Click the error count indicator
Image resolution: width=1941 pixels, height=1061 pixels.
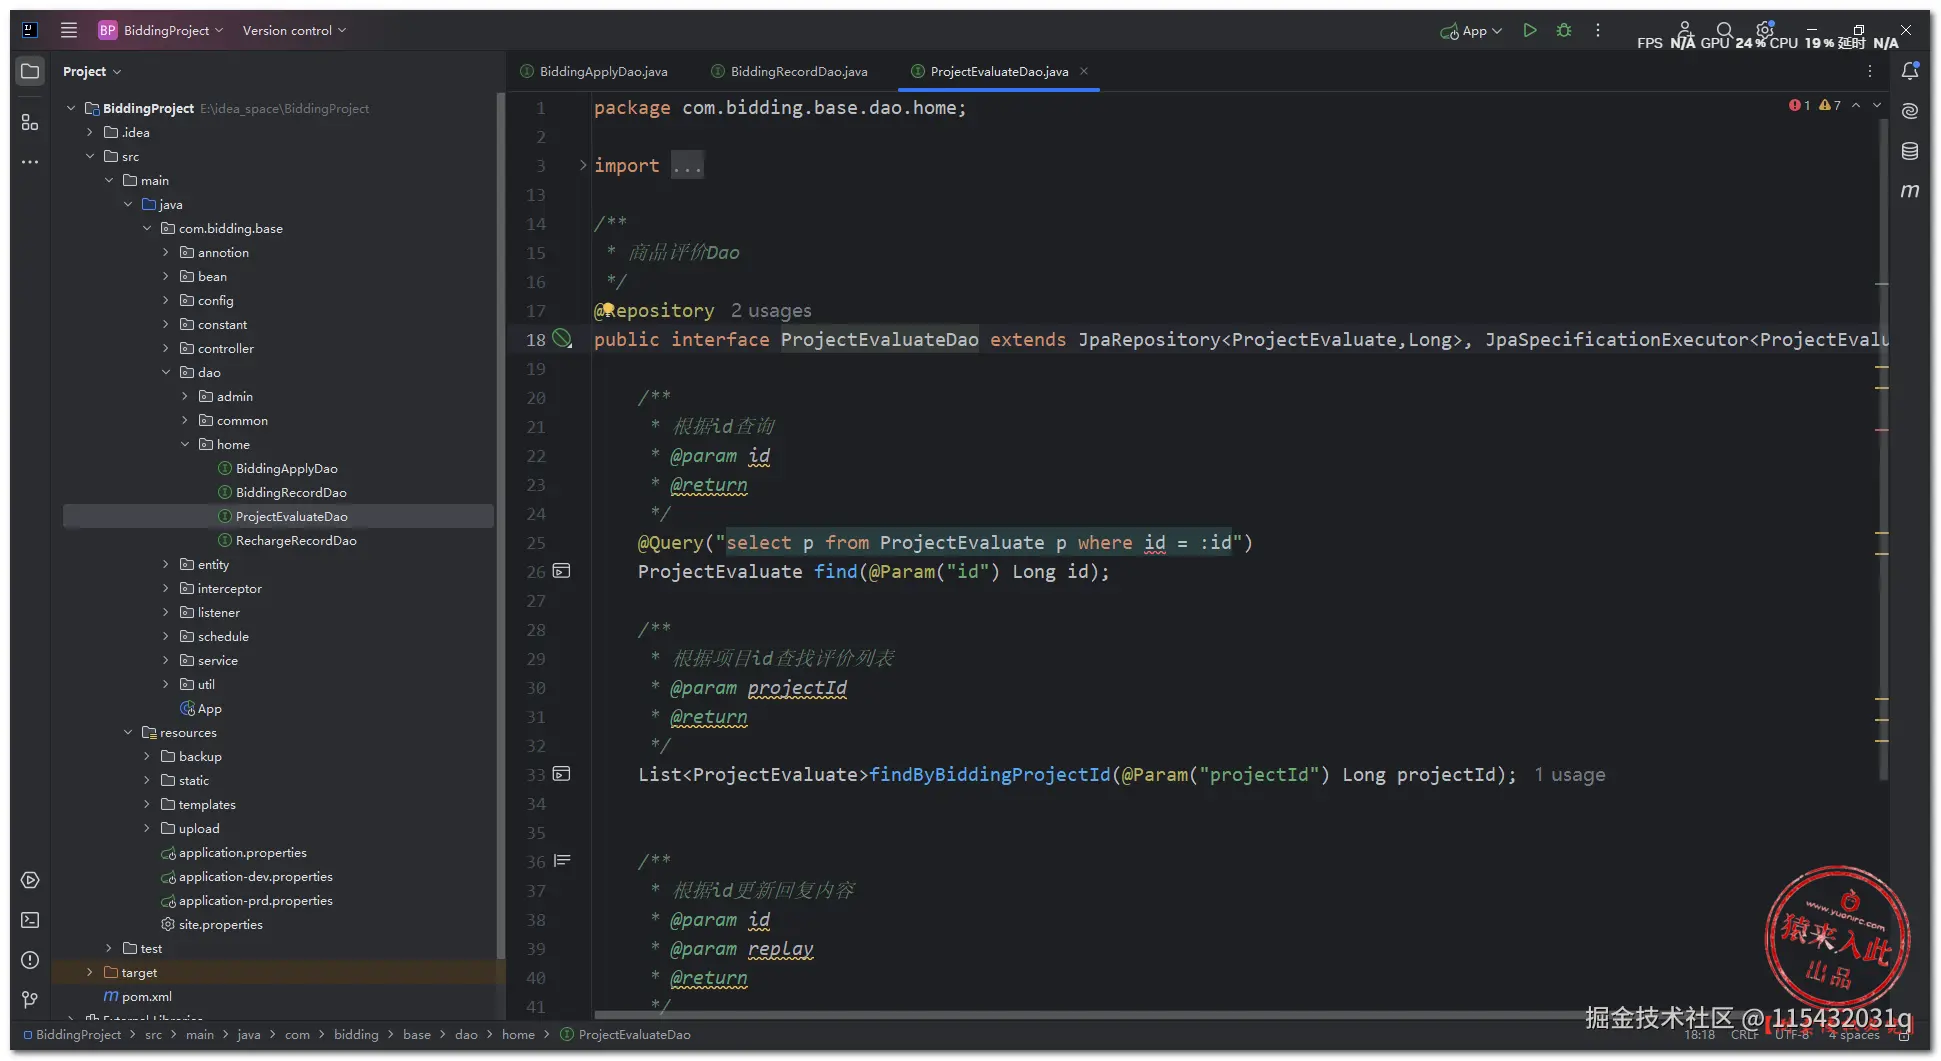pyautogui.click(x=1800, y=105)
